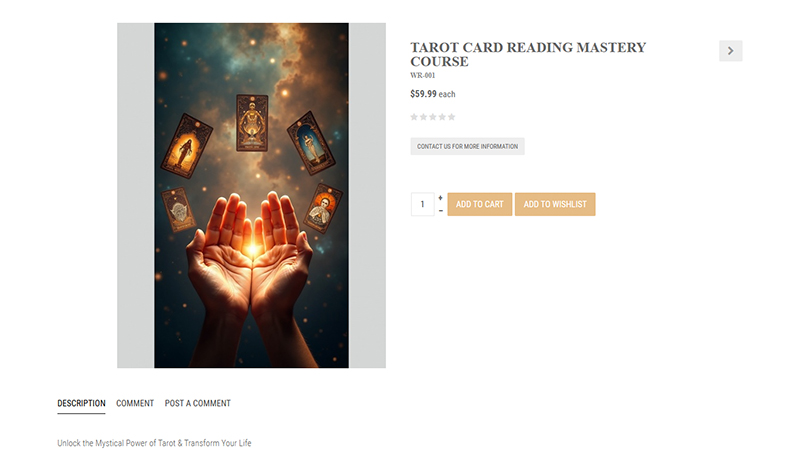Open Post a Comment tab
Viewport: 800px width, 449px height.
[x=197, y=403]
